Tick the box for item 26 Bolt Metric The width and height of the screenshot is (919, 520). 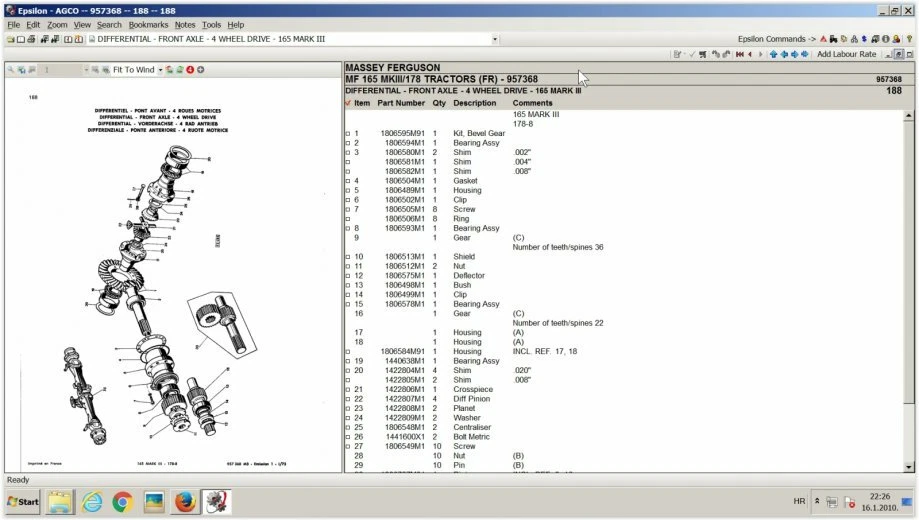[x=348, y=437]
